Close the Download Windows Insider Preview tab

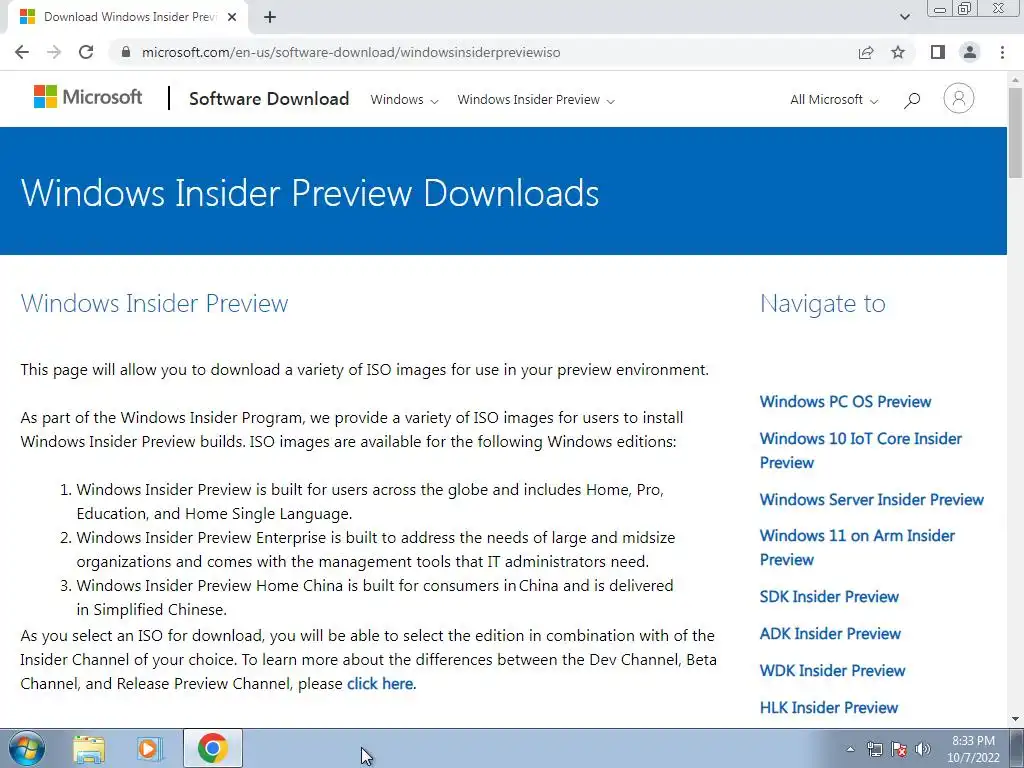(x=232, y=18)
